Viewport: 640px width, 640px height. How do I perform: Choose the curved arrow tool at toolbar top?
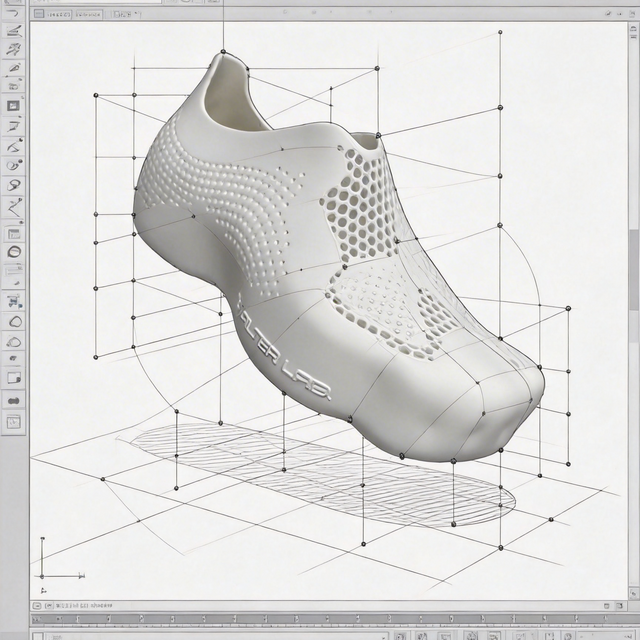(x=13, y=12)
